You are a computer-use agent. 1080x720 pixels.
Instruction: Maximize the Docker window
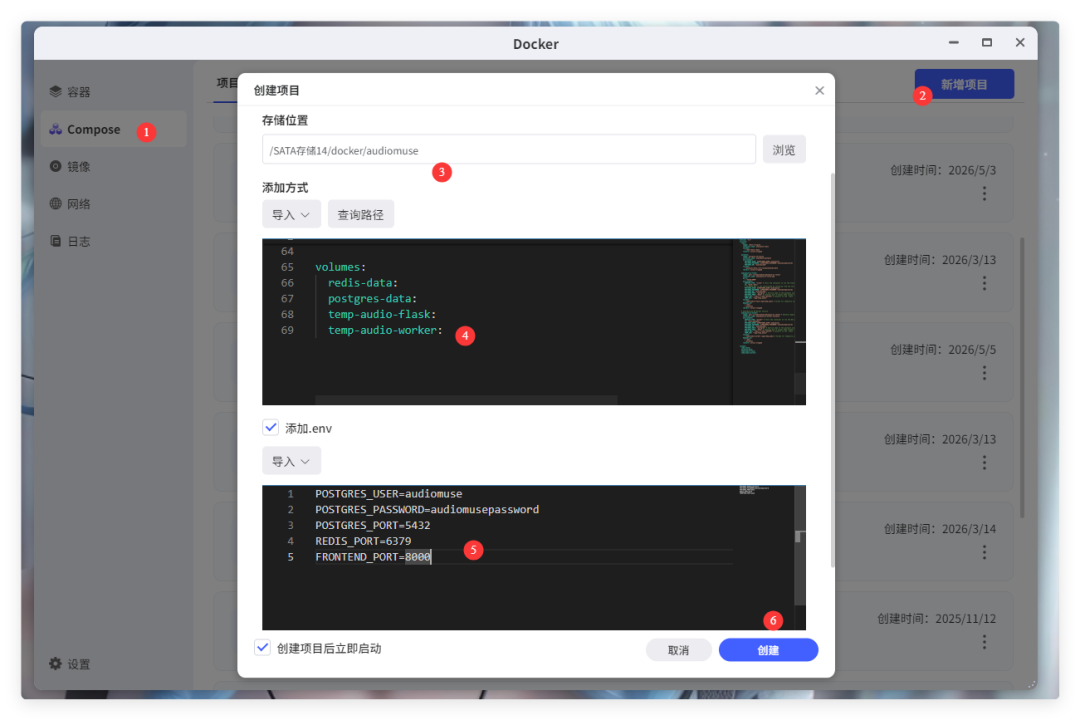987,43
